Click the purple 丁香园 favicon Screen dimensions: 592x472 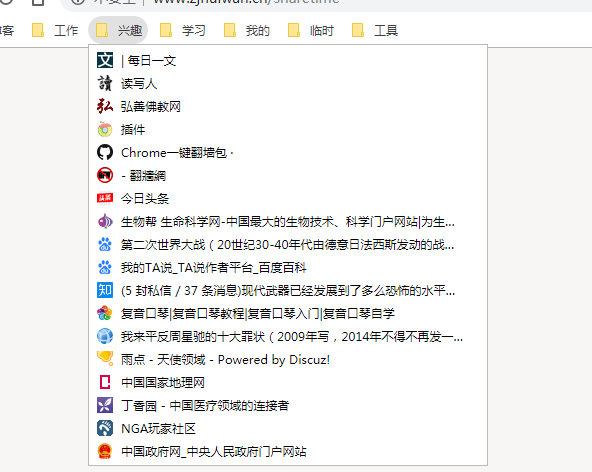click(105, 406)
